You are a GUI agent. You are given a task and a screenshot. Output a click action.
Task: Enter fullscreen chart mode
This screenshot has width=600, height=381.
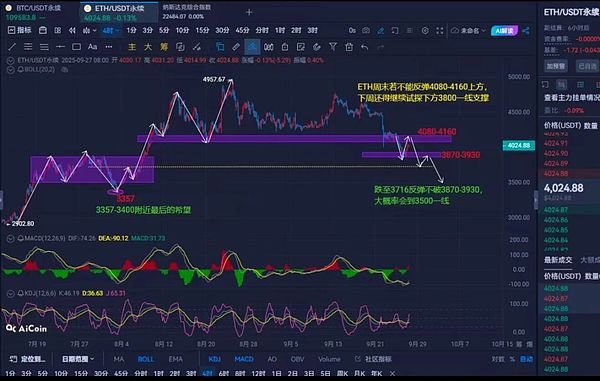tap(440, 30)
